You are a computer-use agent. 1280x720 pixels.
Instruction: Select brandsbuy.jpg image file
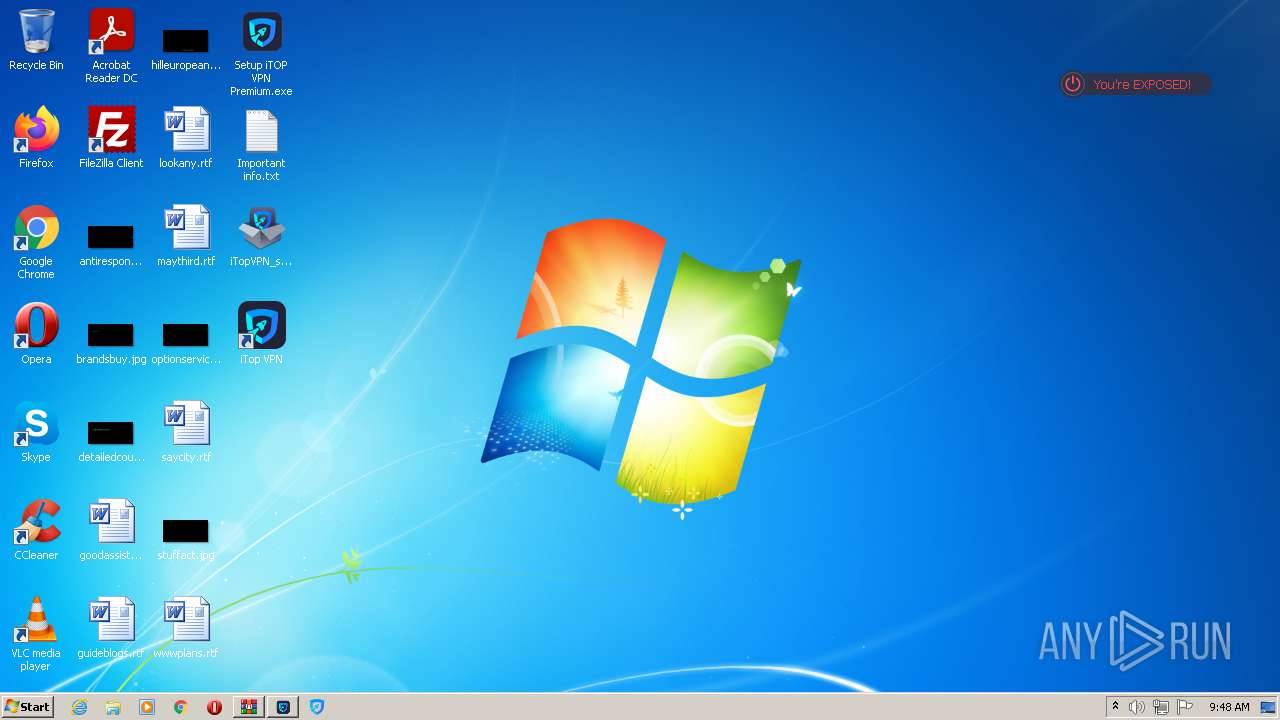[x=111, y=343]
